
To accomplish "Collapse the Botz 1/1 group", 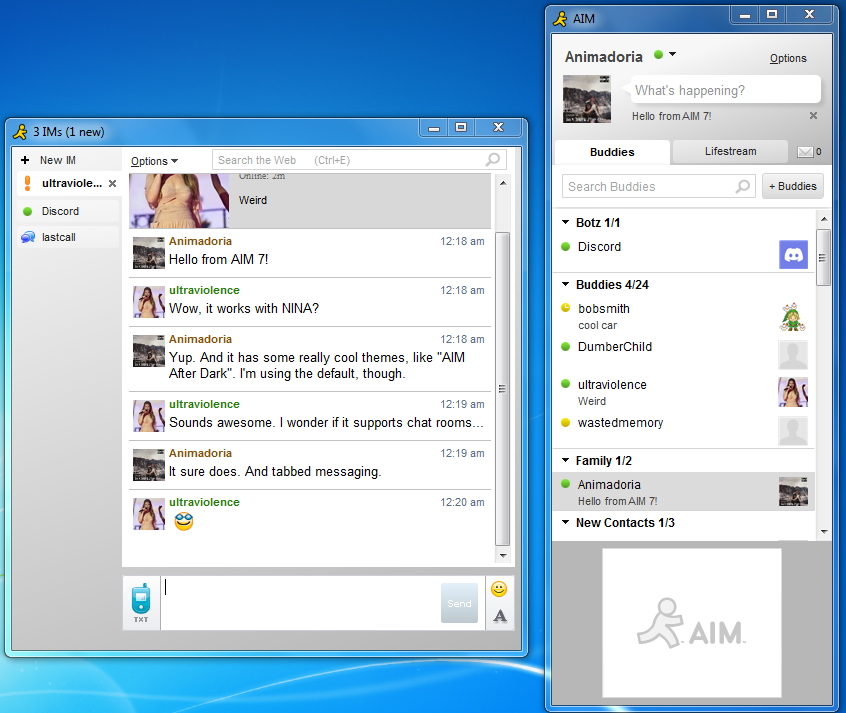I will point(565,222).
